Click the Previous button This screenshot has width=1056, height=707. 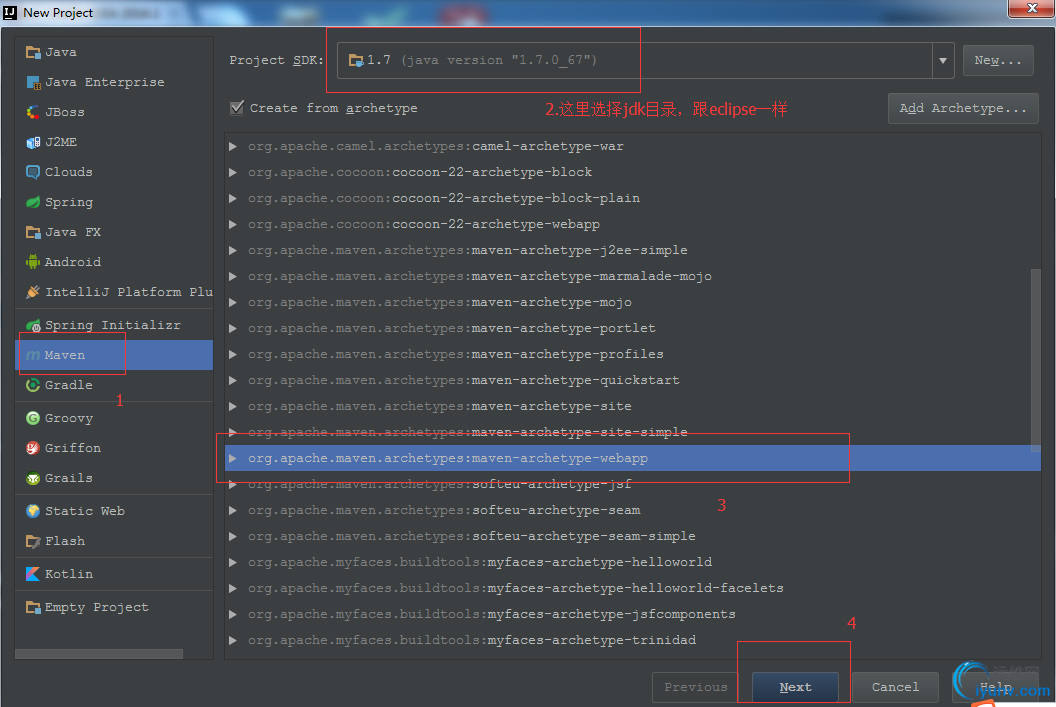pyautogui.click(x=696, y=687)
